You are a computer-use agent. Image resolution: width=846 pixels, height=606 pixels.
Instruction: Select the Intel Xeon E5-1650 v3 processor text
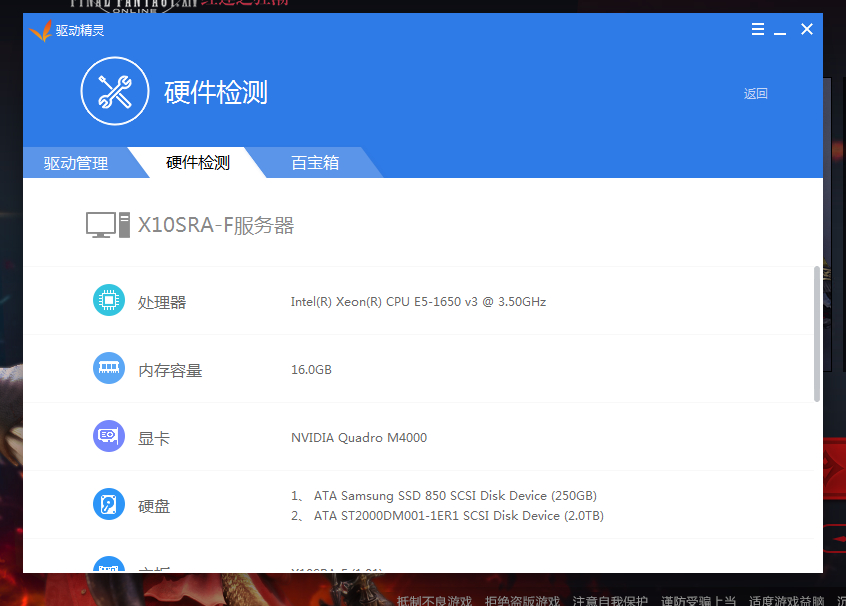pyautogui.click(x=418, y=302)
